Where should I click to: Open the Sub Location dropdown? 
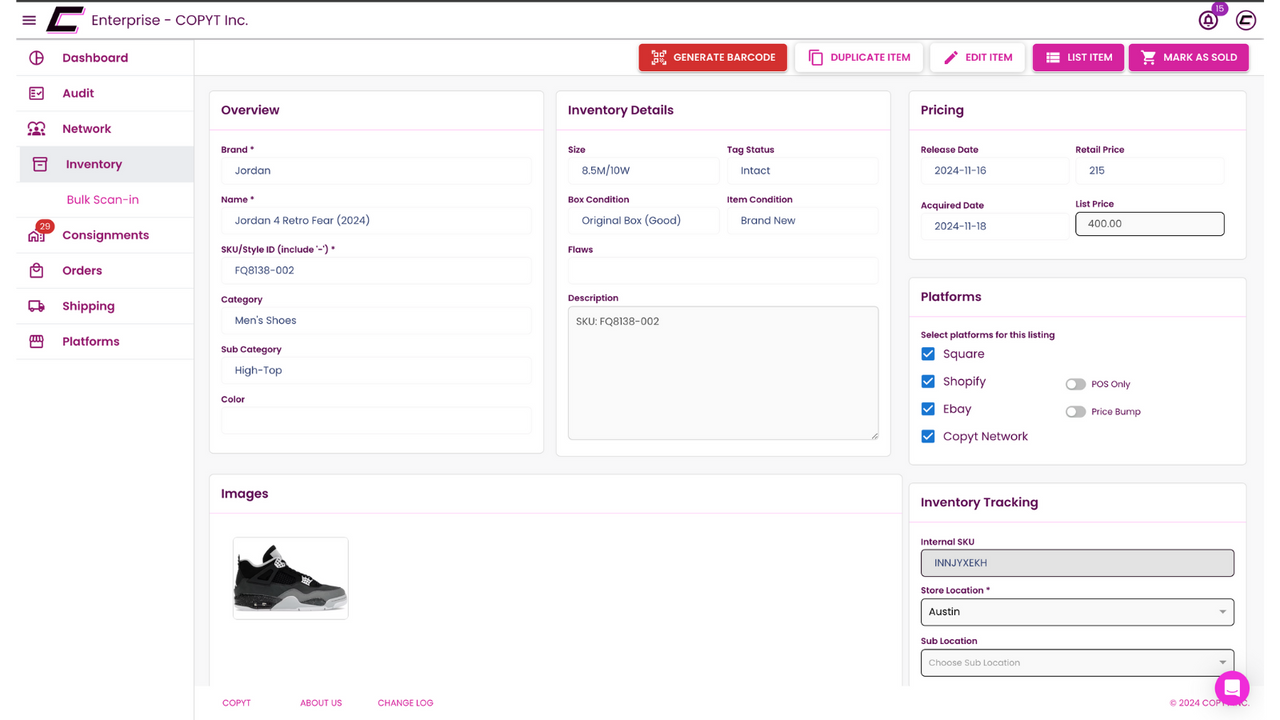1077,662
